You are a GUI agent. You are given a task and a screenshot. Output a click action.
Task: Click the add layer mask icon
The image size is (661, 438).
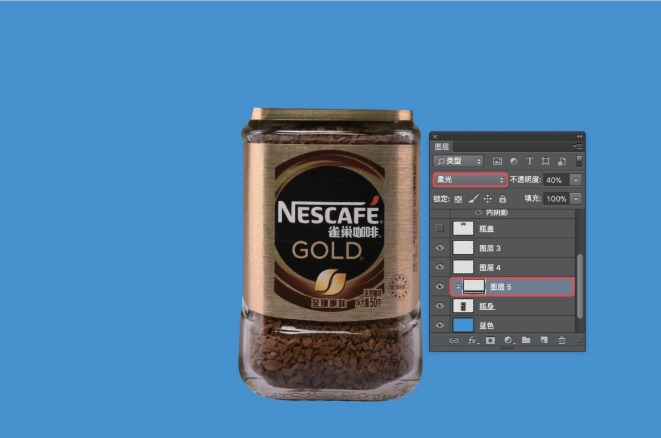click(x=490, y=340)
